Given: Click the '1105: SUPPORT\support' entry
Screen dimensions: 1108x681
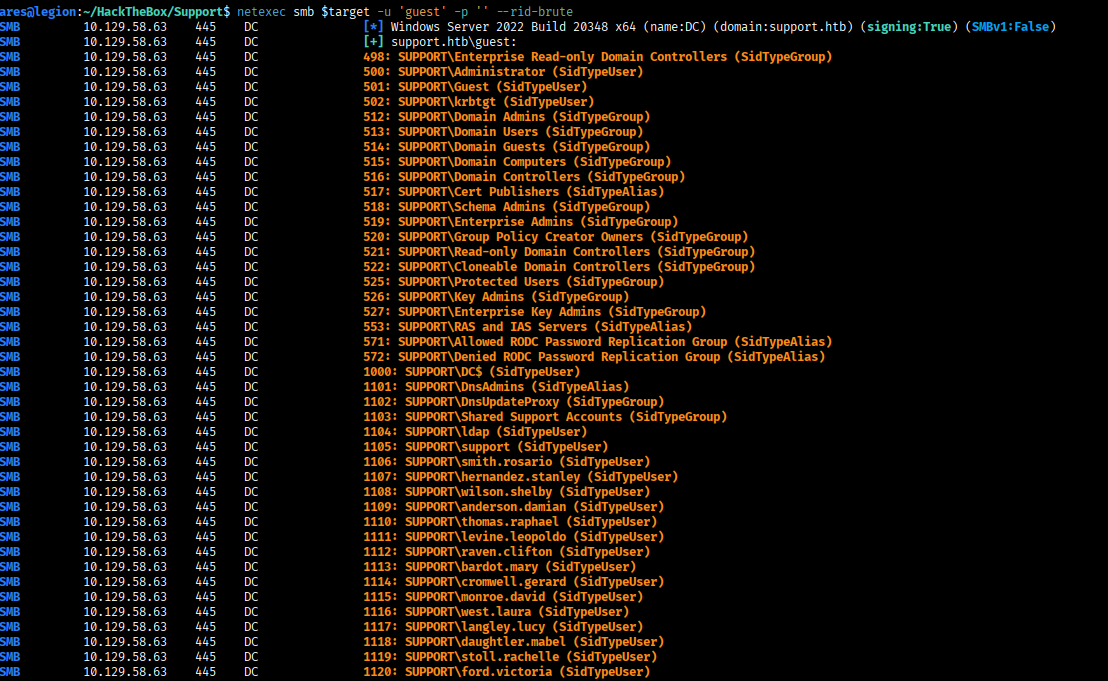Looking at the screenshot, I should 485,446.
